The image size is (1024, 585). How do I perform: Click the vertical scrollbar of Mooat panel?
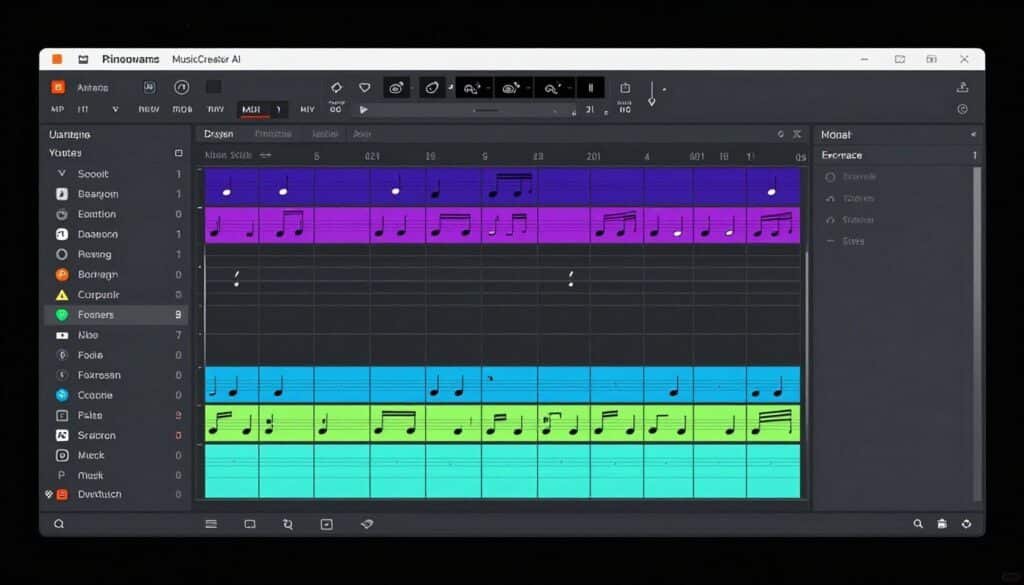(977, 333)
